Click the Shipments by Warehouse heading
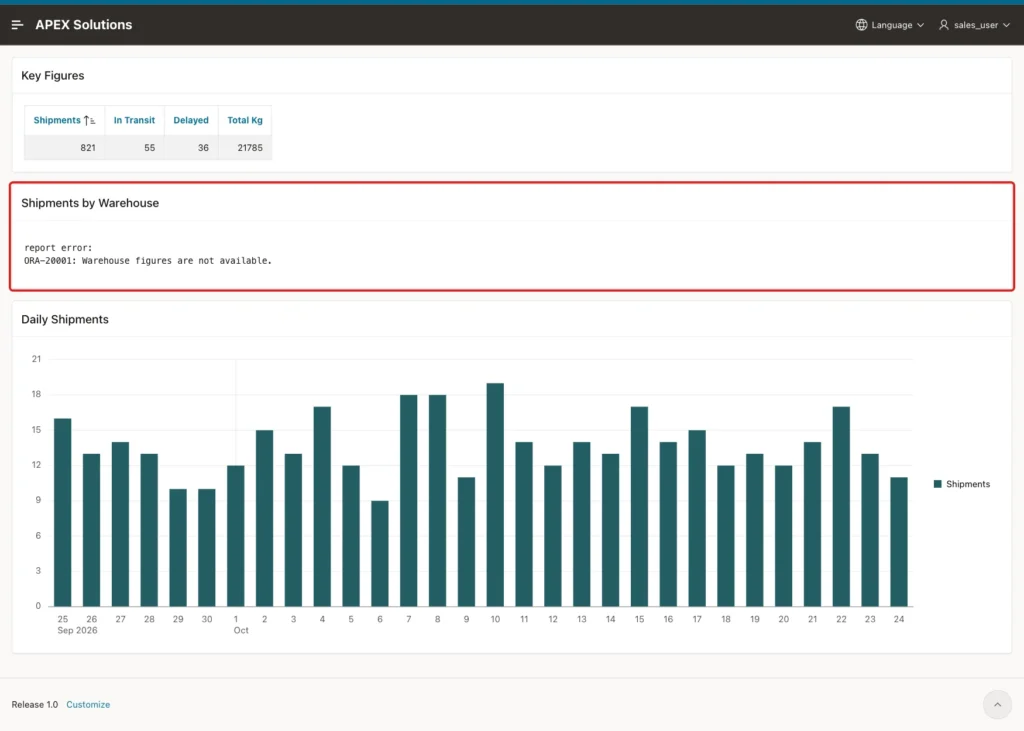 pyautogui.click(x=90, y=203)
